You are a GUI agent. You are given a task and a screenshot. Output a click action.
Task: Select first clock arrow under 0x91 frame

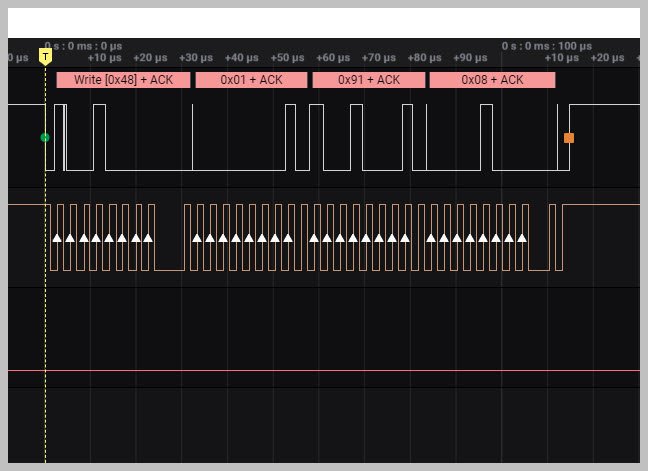314,238
